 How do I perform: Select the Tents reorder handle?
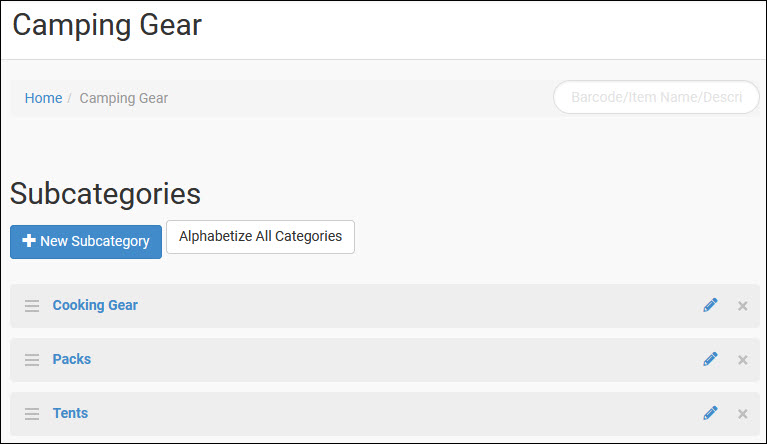click(32, 414)
